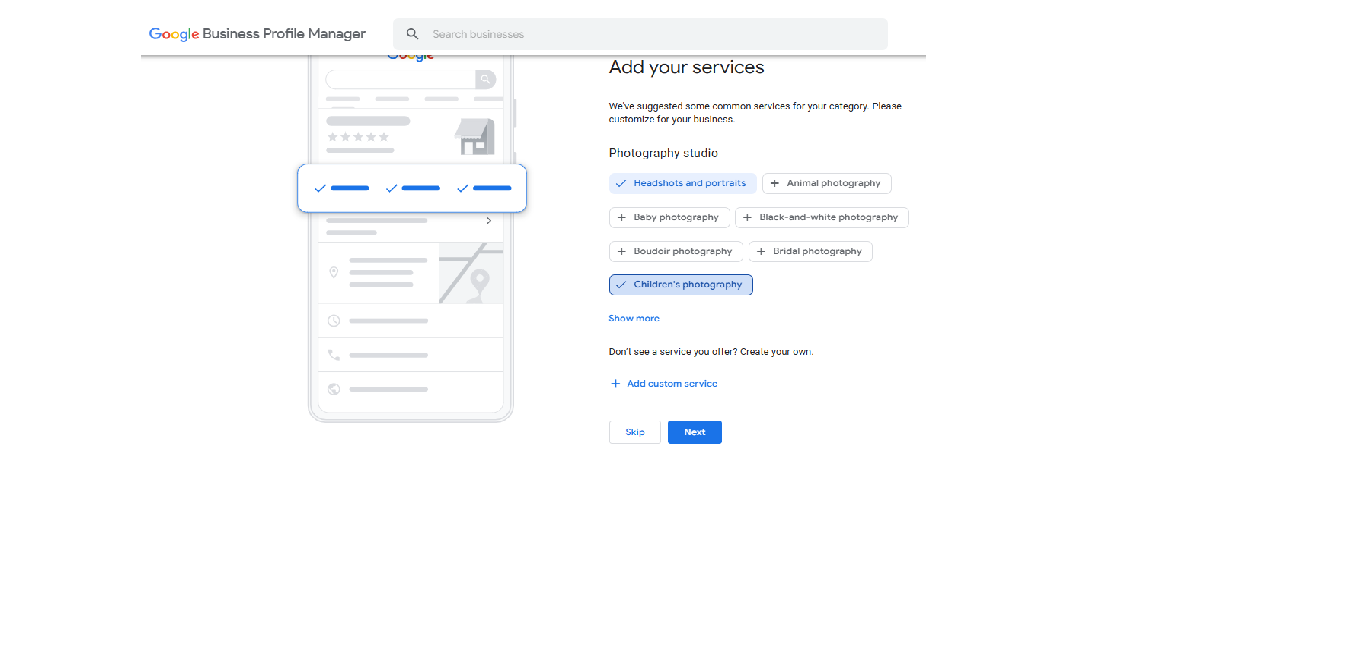The image size is (1357, 670).
Task: Click the Google Business Profile Manager logo
Action: pos(257,34)
